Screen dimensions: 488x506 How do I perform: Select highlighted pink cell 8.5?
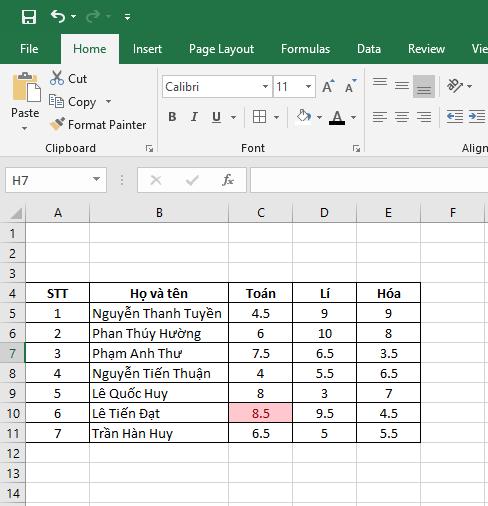261,413
